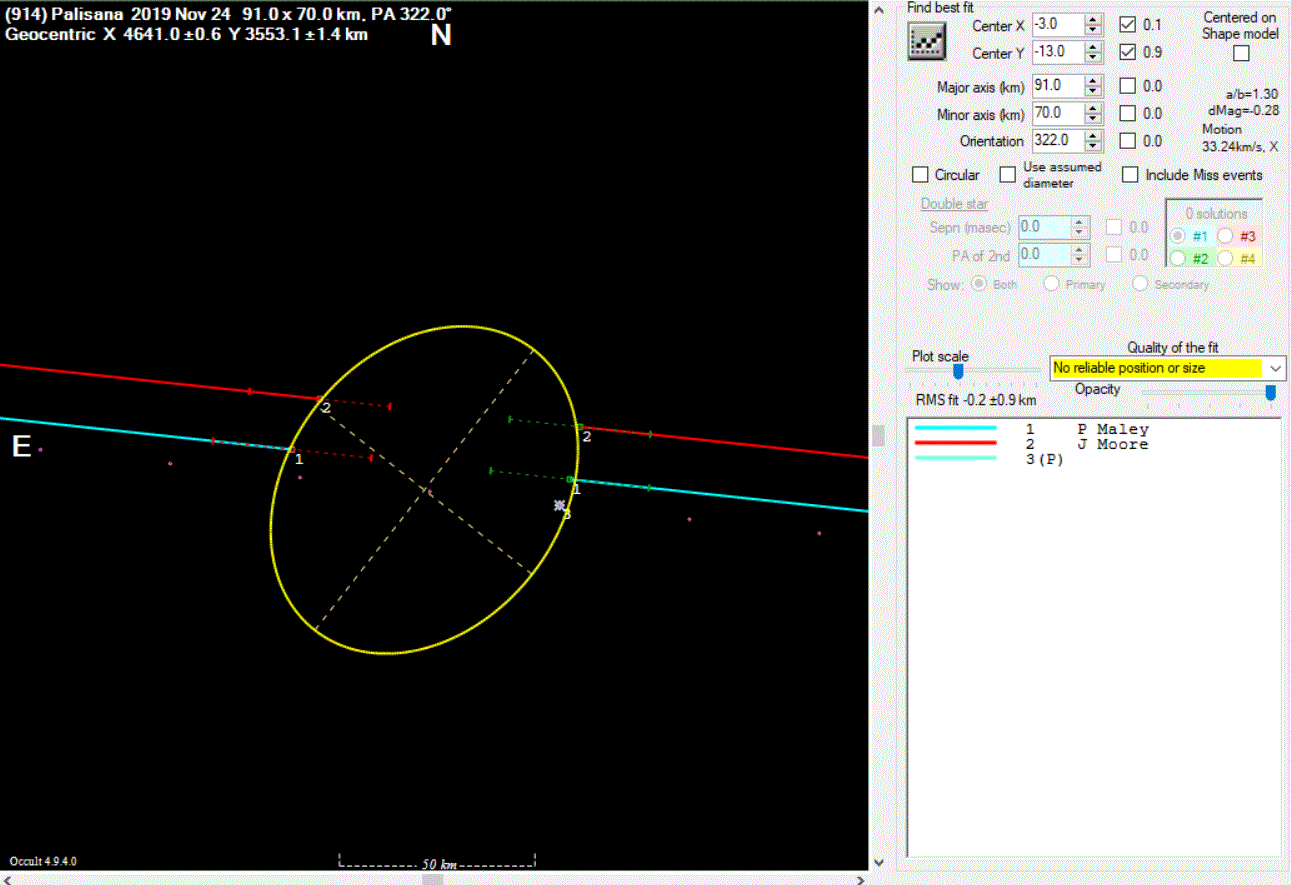This screenshot has height=885, width=1291.
Task: Open the Quality of fit dropdown
Action: 1276,368
